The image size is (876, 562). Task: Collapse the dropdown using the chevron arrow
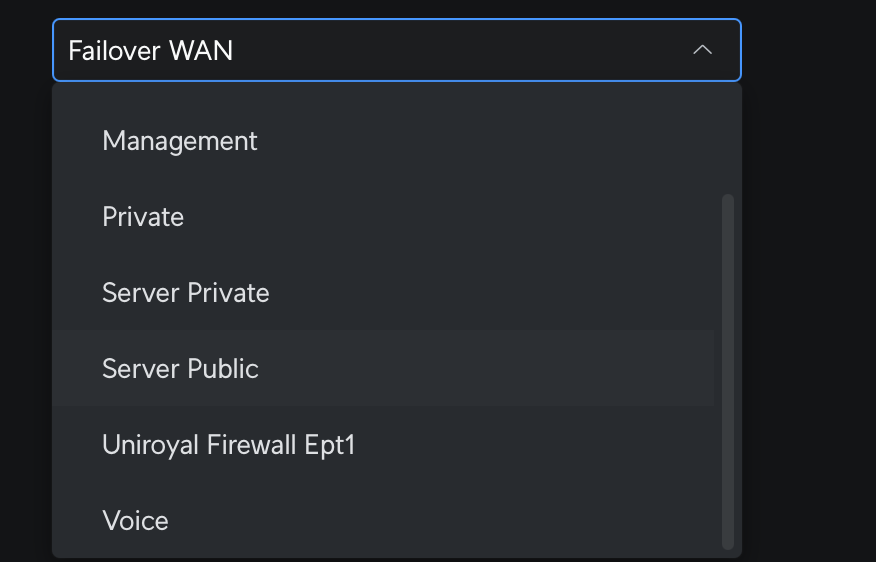point(702,50)
